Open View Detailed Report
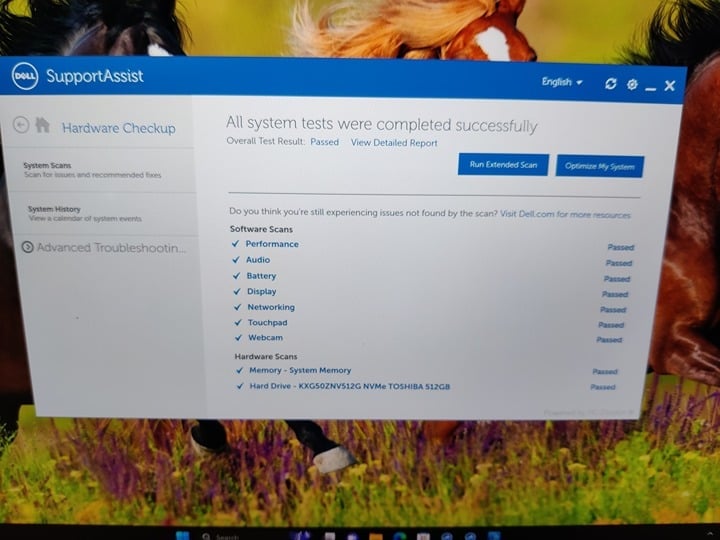Image resolution: width=720 pixels, height=540 pixels. 394,143
